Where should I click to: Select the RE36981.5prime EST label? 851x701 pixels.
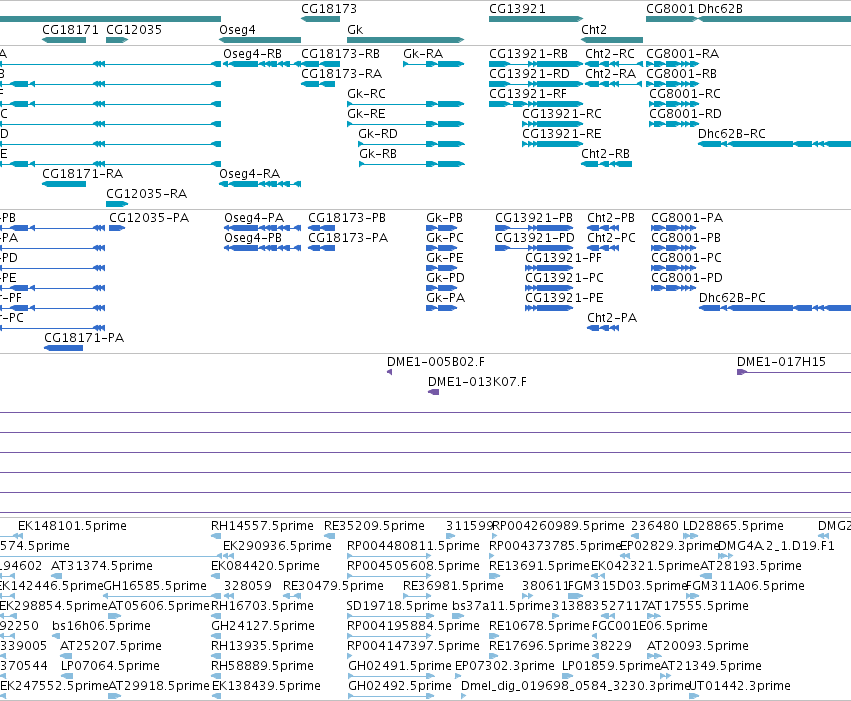pos(453,587)
